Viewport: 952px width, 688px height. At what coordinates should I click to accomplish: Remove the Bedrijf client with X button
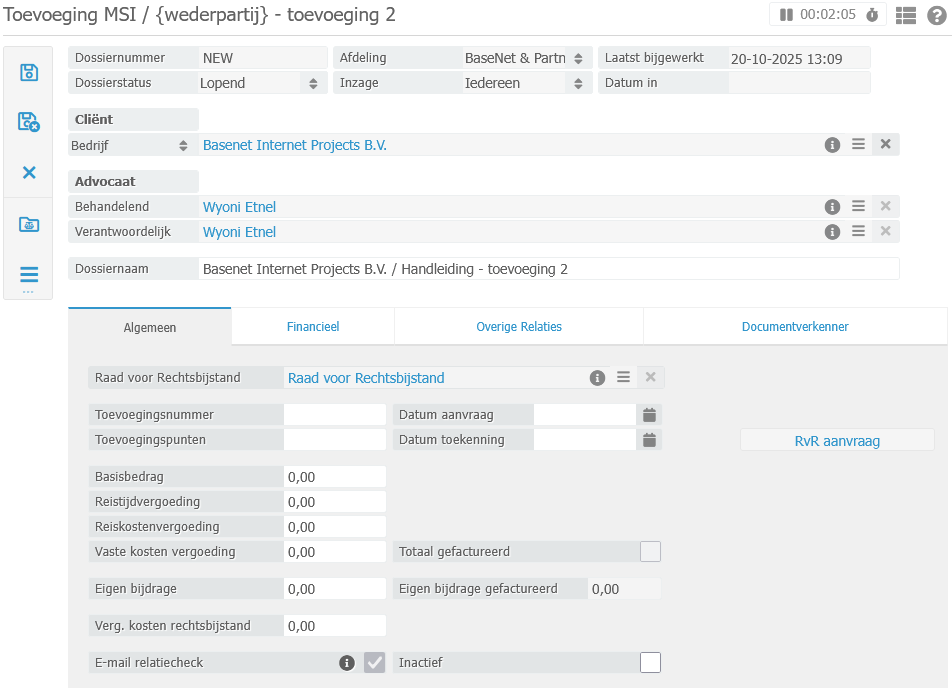coord(885,145)
